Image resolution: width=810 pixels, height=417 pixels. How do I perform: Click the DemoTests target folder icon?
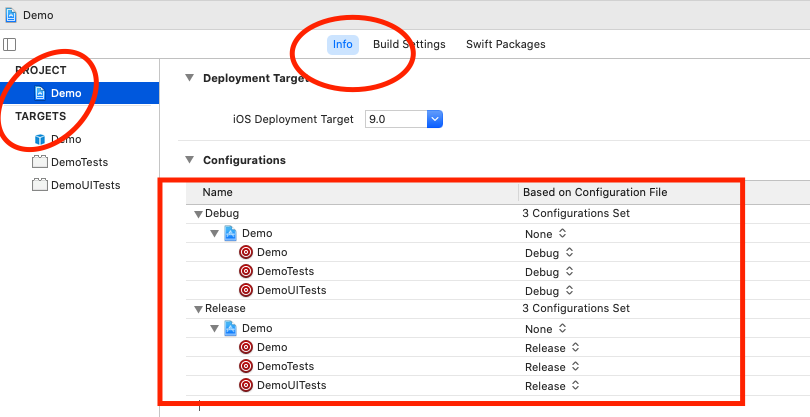click(40, 162)
